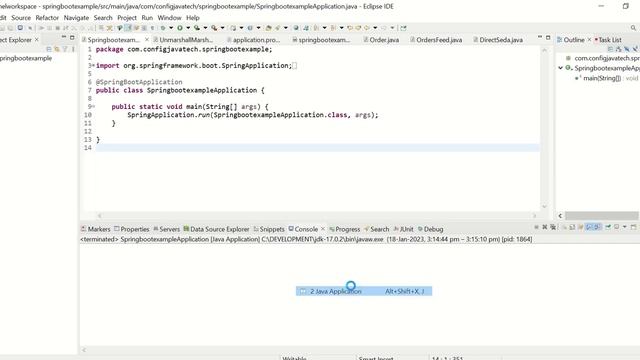Open the Progress view tab
Screen dimensions: 640x360
(x=344, y=229)
